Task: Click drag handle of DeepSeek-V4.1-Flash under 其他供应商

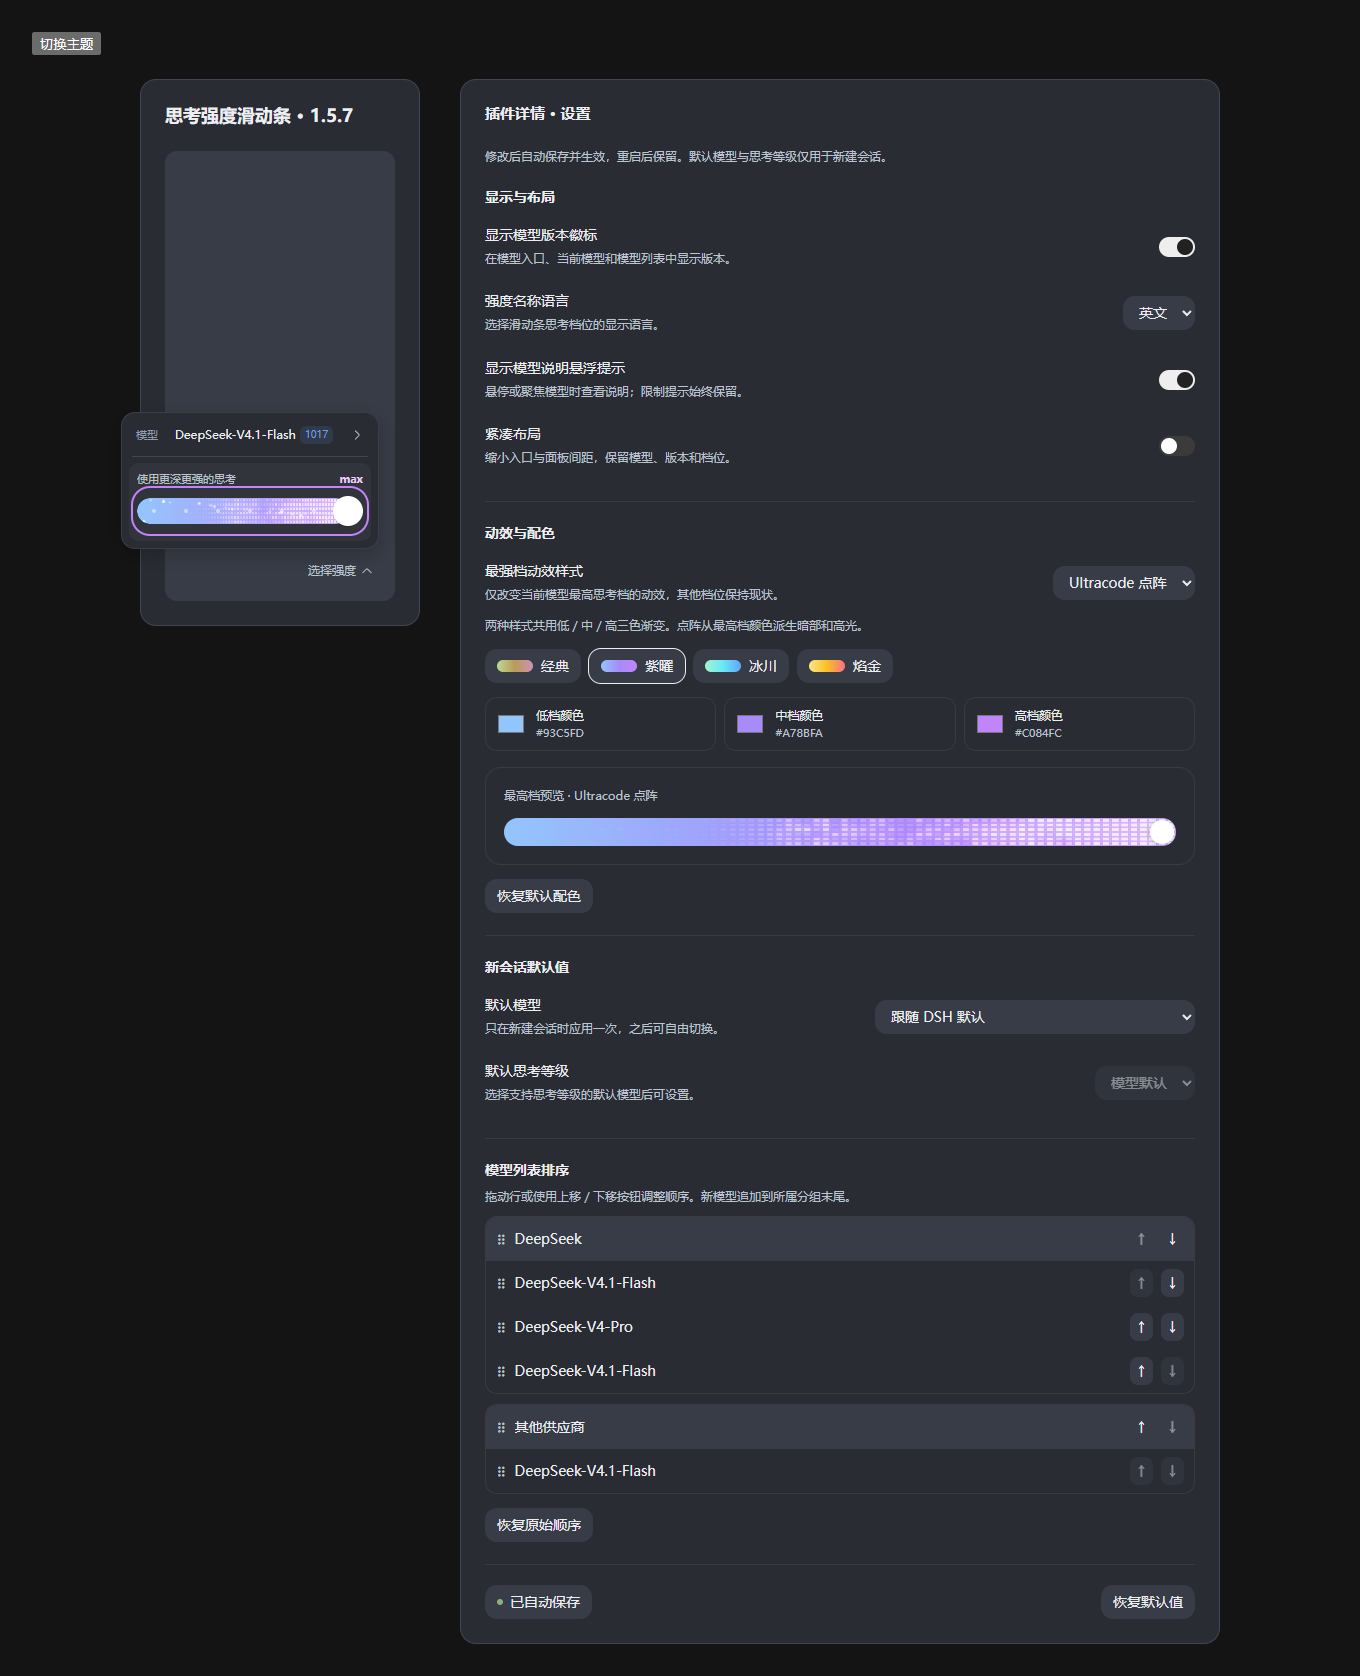Action: click(501, 1472)
